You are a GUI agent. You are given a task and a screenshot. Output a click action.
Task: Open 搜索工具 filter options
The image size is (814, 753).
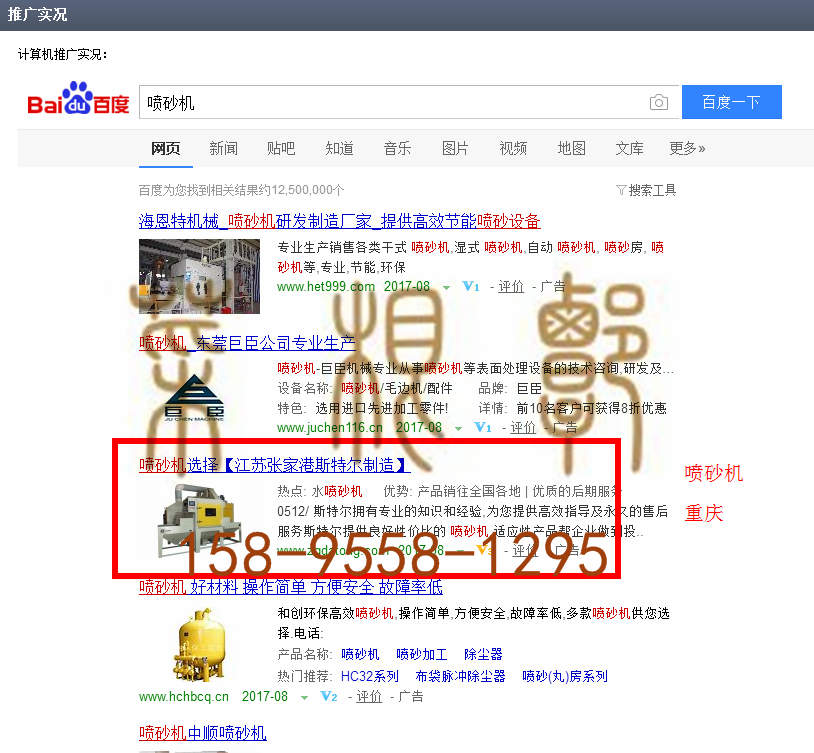(646, 191)
